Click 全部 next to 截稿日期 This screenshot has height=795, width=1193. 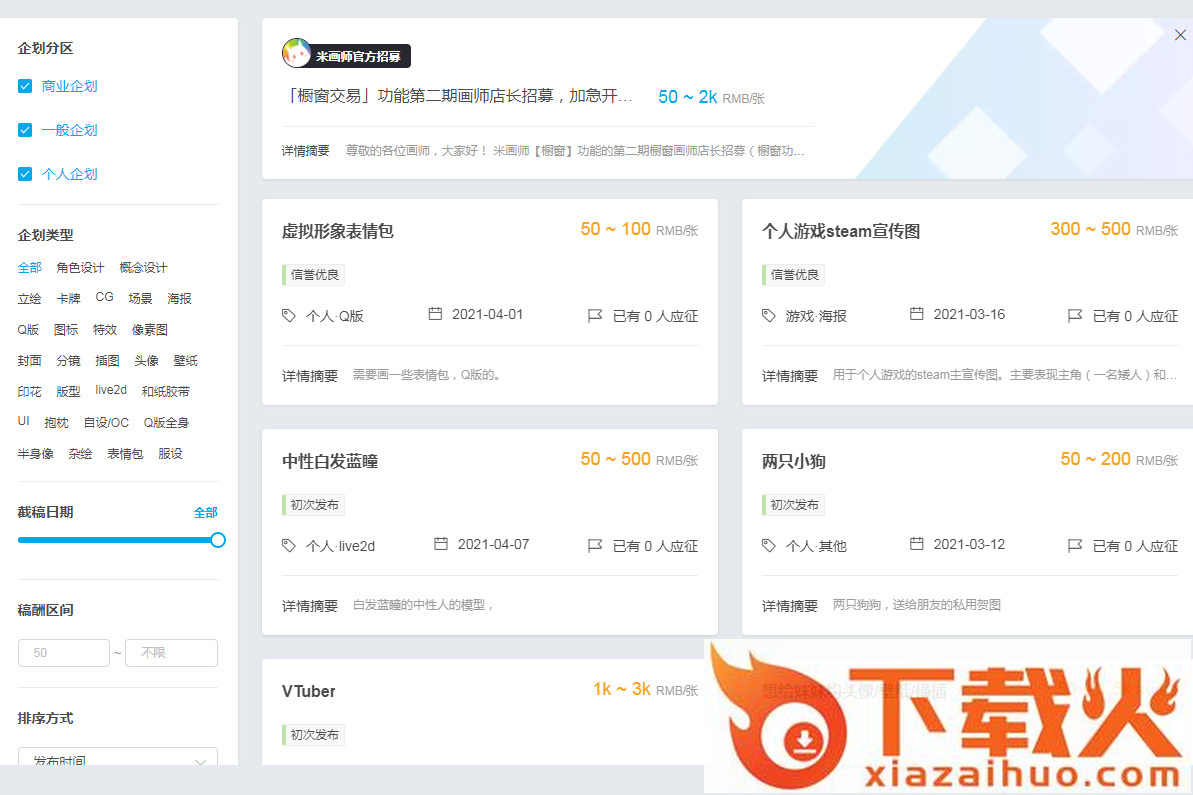tap(205, 513)
